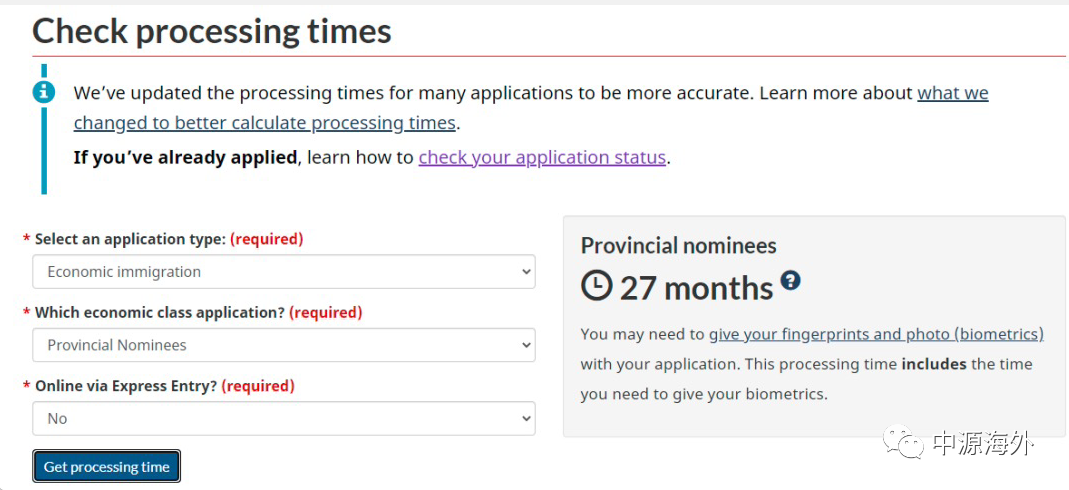This screenshot has width=1069, height=490.
Task: Follow the check your application status link
Action: [542, 157]
